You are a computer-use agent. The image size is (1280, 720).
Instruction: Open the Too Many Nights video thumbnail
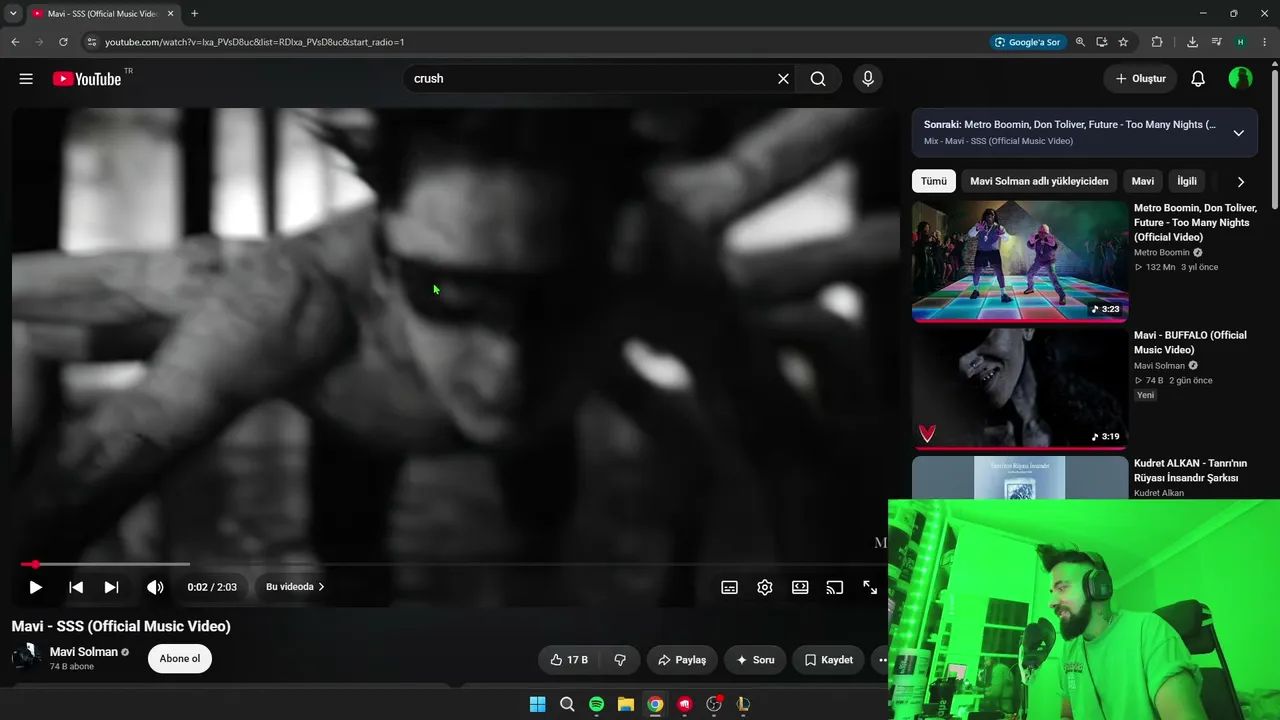1020,261
